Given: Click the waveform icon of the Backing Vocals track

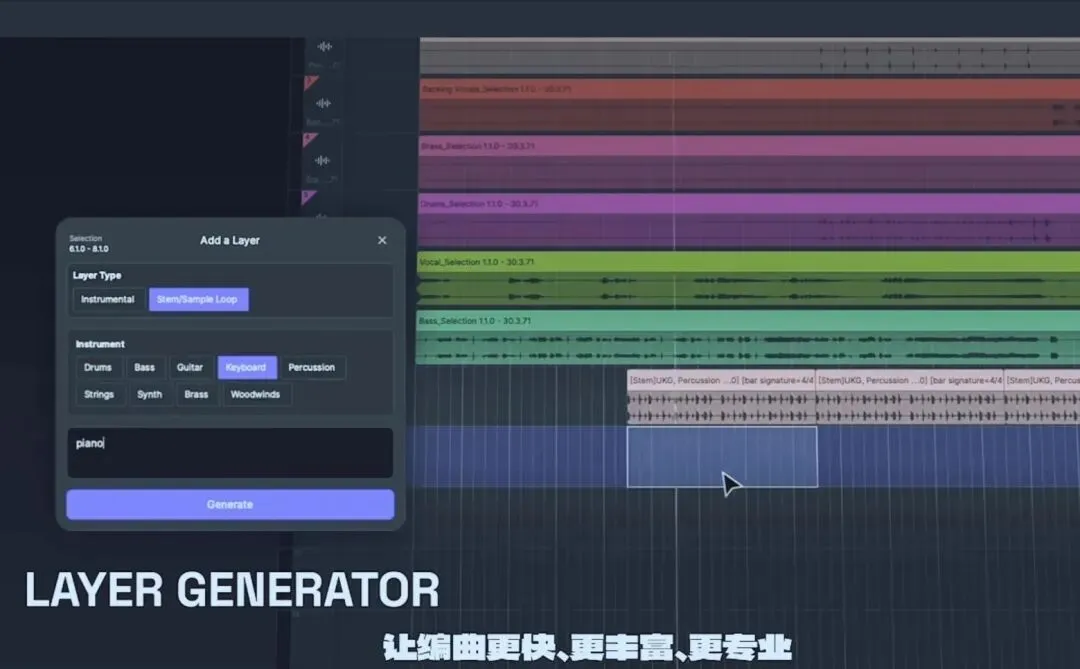Looking at the screenshot, I should pyautogui.click(x=323, y=103).
